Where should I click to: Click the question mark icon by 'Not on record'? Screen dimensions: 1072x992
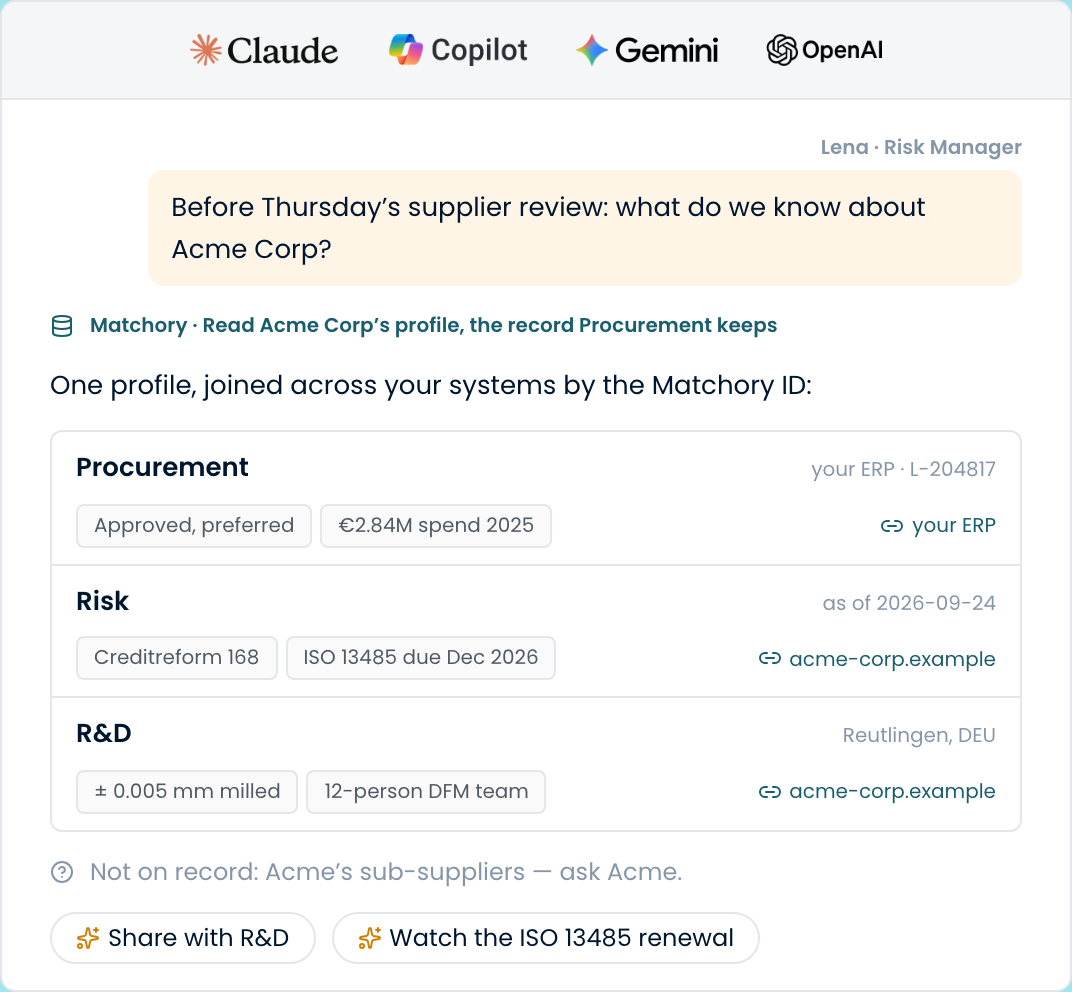coord(62,872)
